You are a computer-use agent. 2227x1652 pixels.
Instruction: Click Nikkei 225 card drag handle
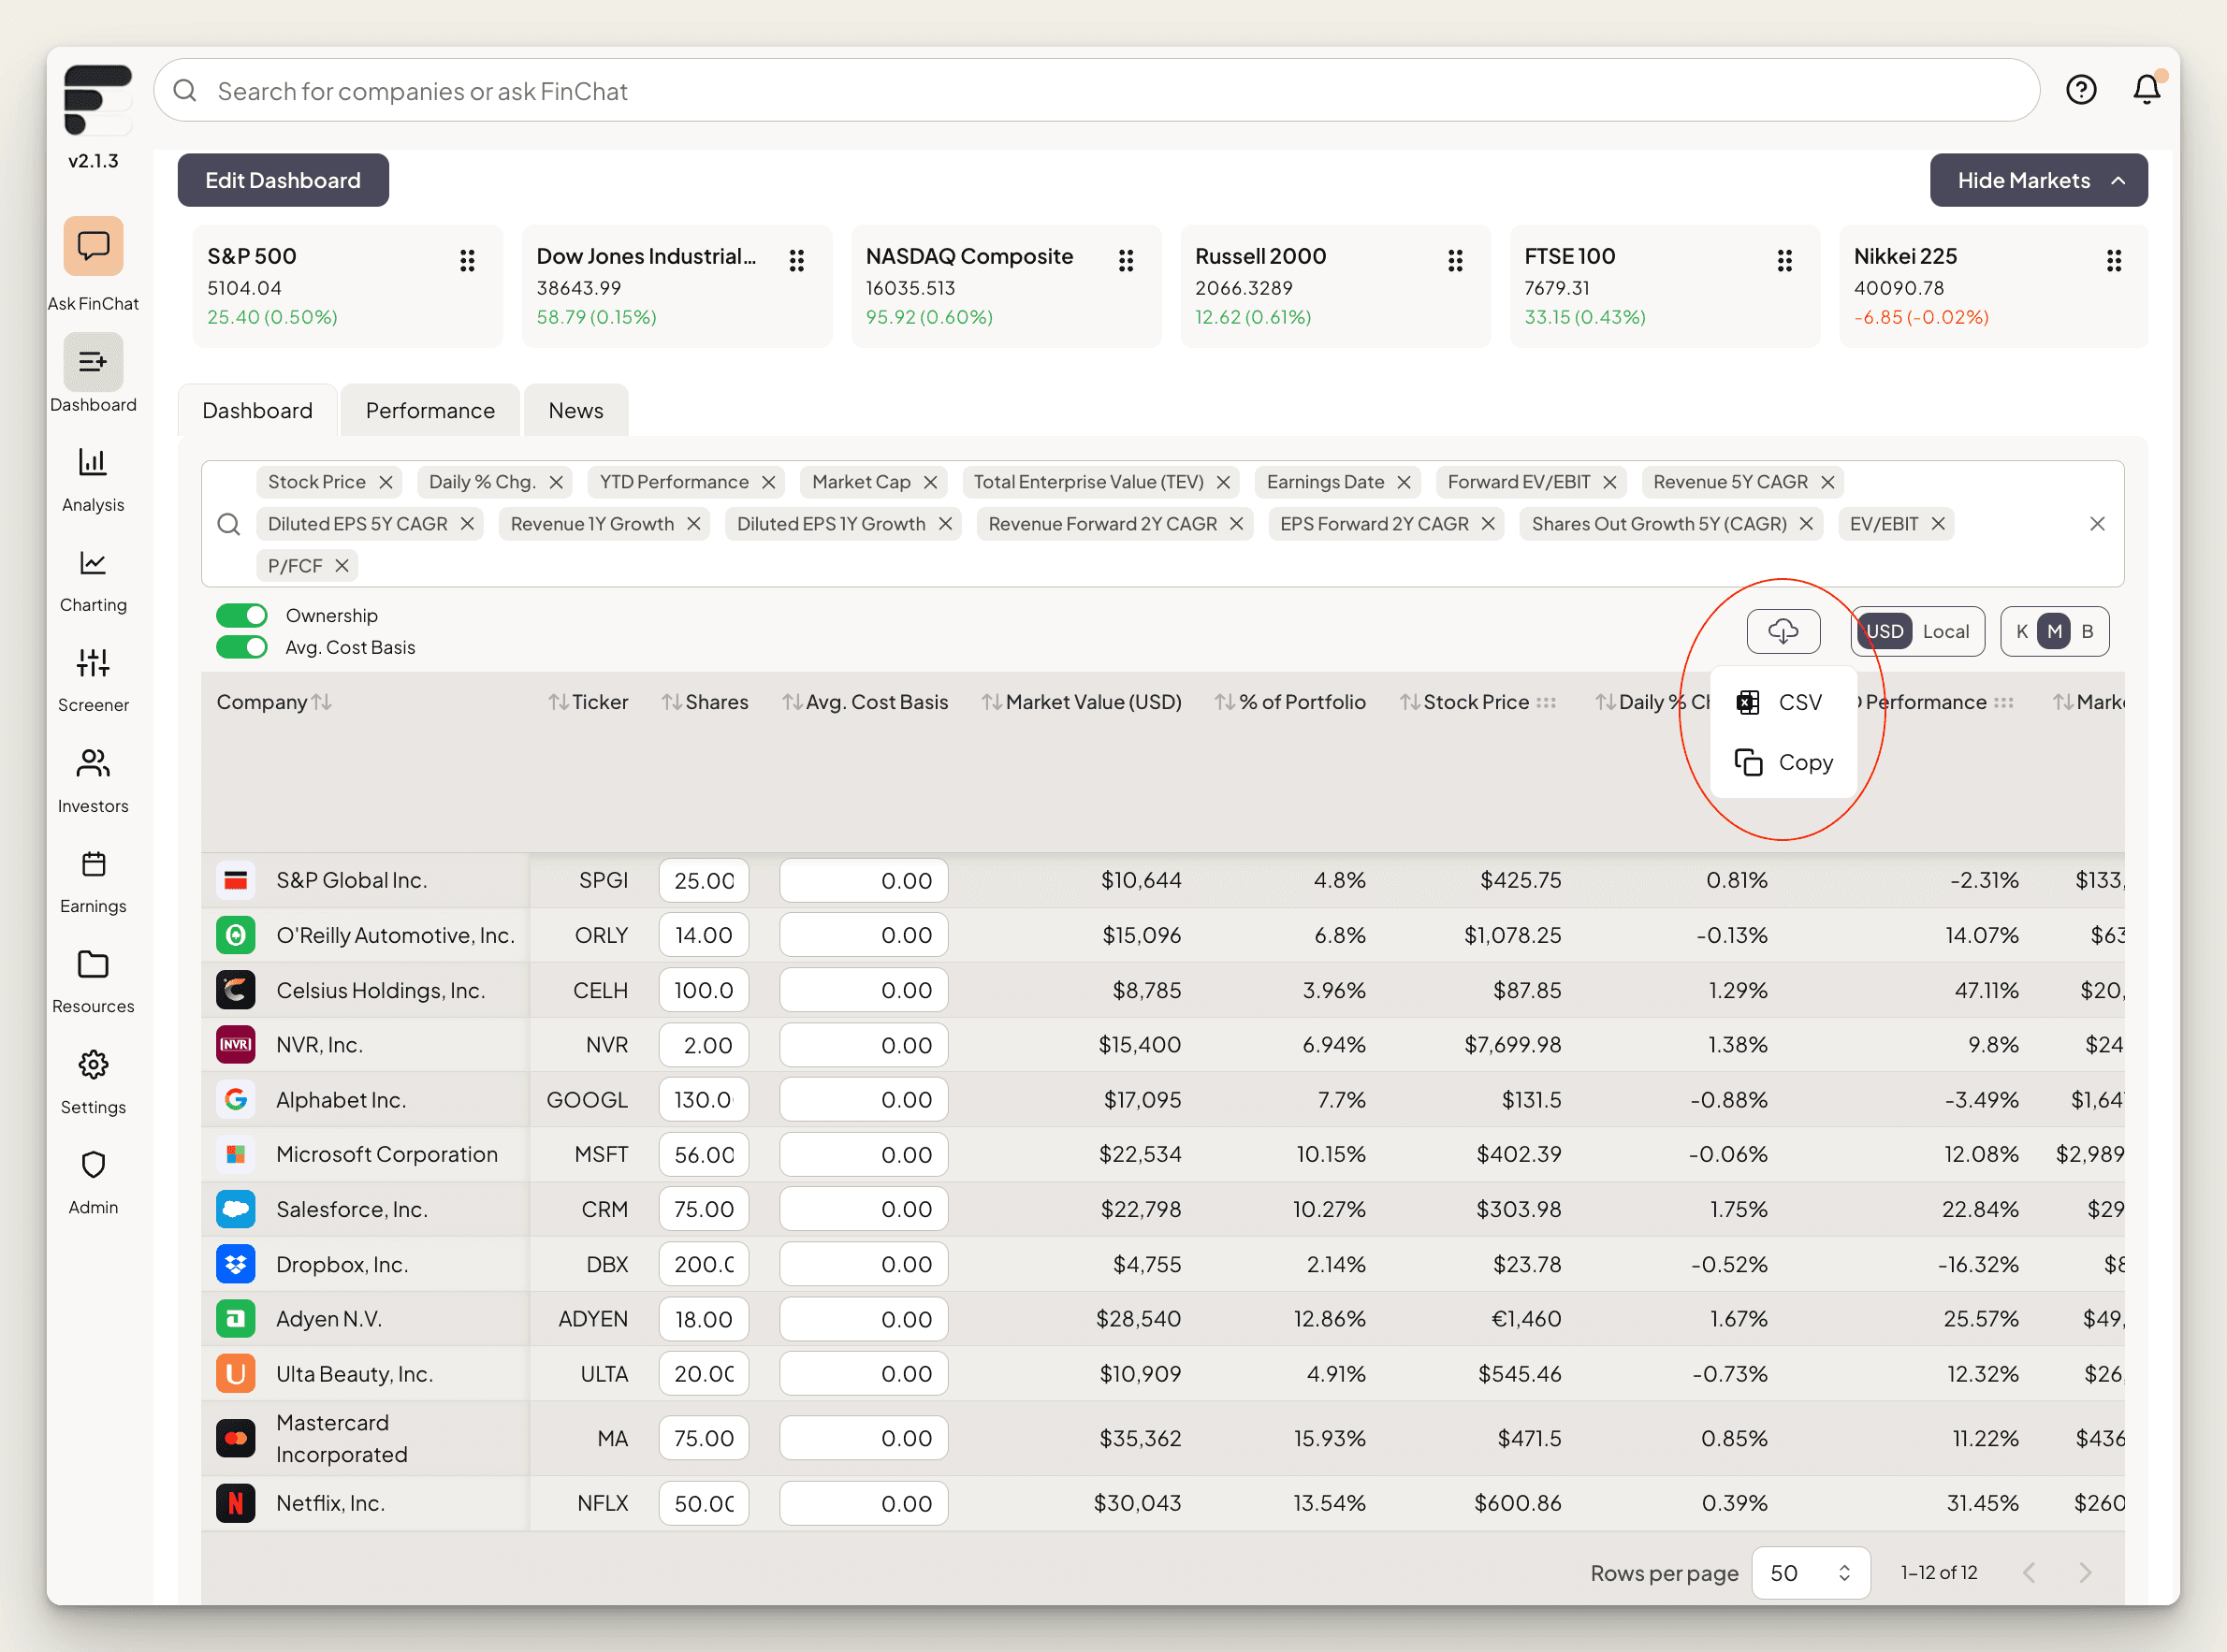click(2114, 261)
